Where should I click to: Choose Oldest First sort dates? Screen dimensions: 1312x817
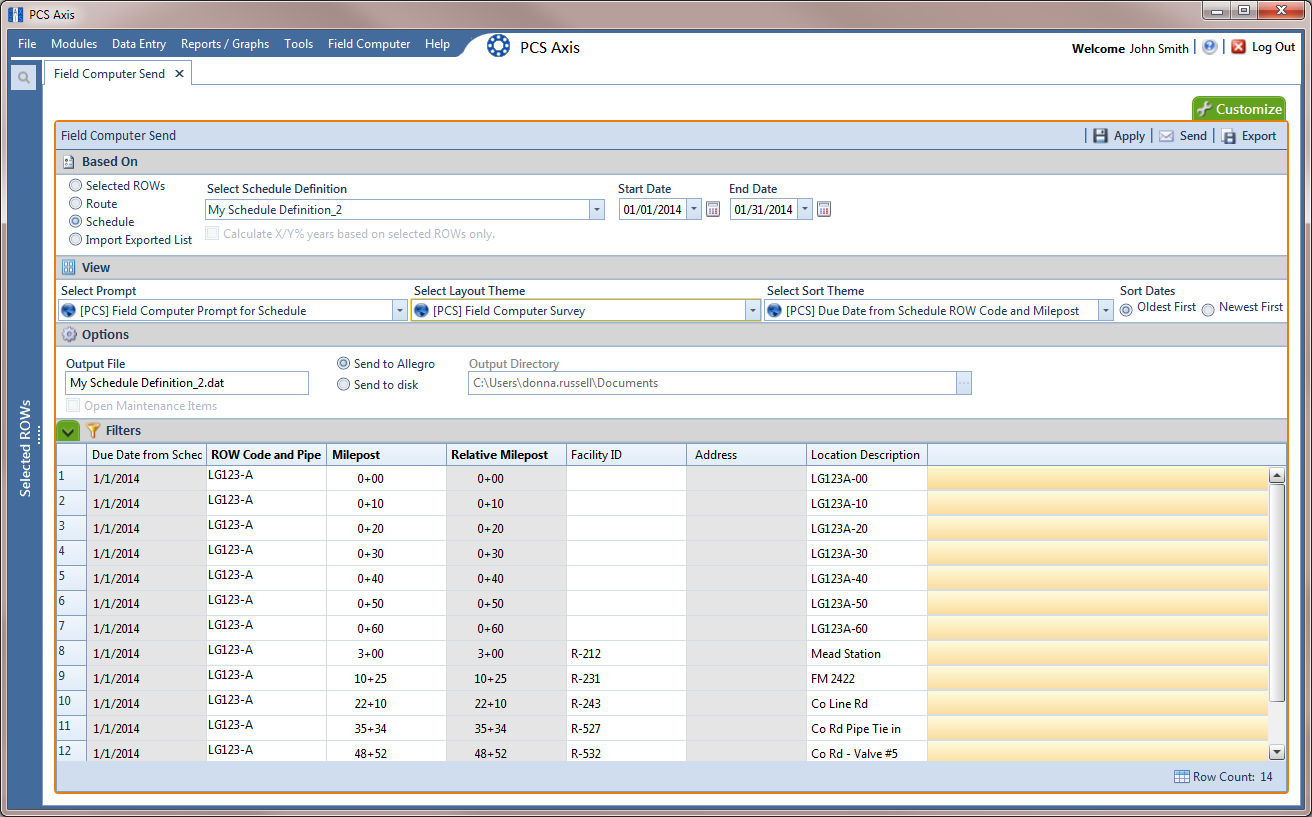pyautogui.click(x=1126, y=309)
